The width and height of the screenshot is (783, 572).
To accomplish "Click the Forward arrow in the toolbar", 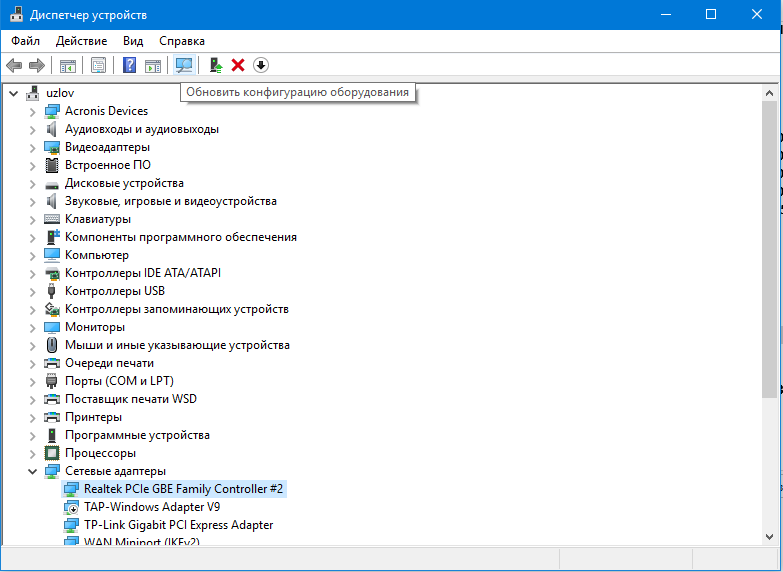I will click(x=37, y=65).
